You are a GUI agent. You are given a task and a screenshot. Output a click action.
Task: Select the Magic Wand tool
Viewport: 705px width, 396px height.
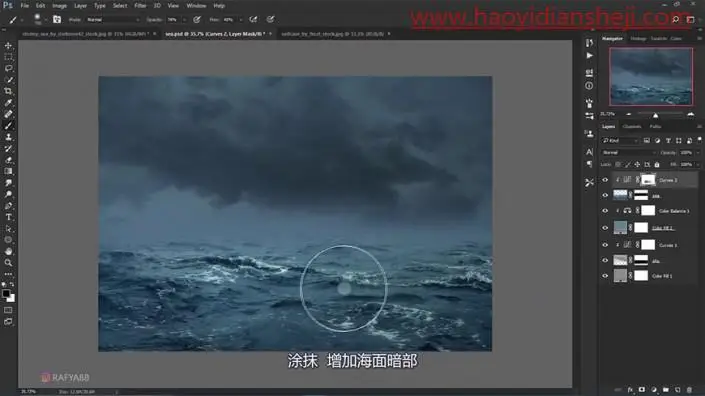click(9, 80)
